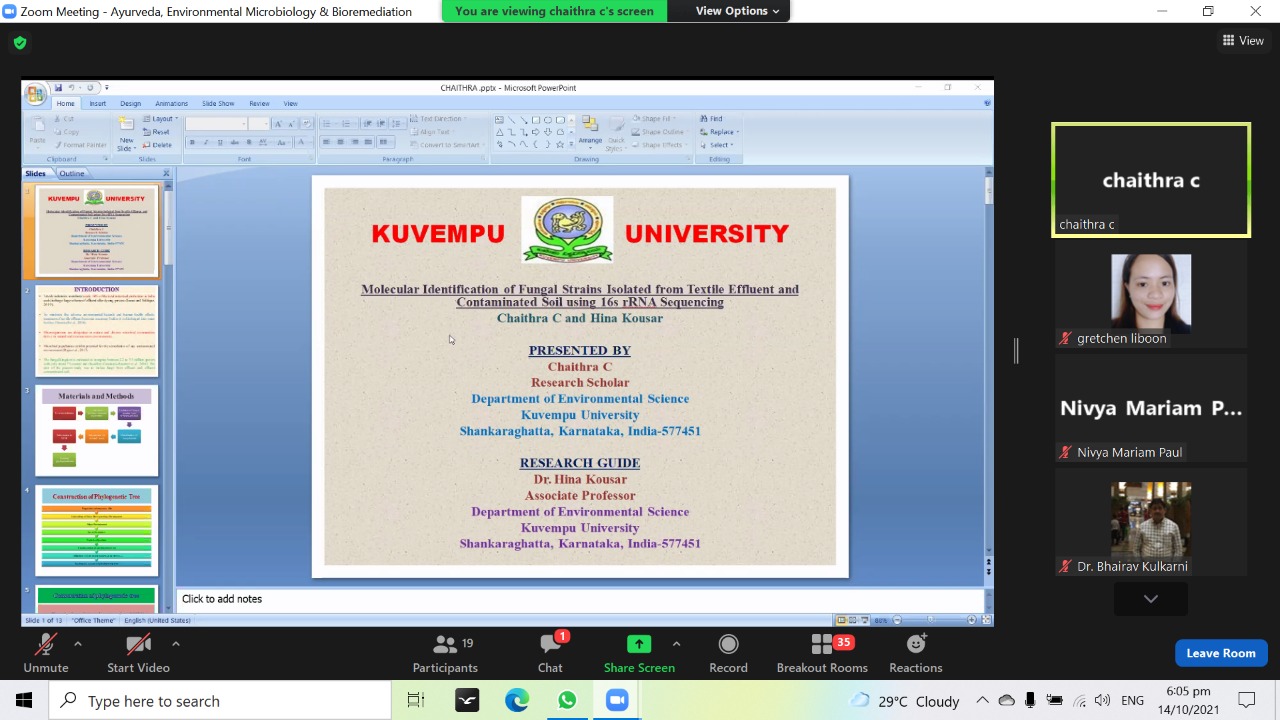1280x720 pixels.
Task: Open the View ribbon tab
Action: pyautogui.click(x=290, y=104)
